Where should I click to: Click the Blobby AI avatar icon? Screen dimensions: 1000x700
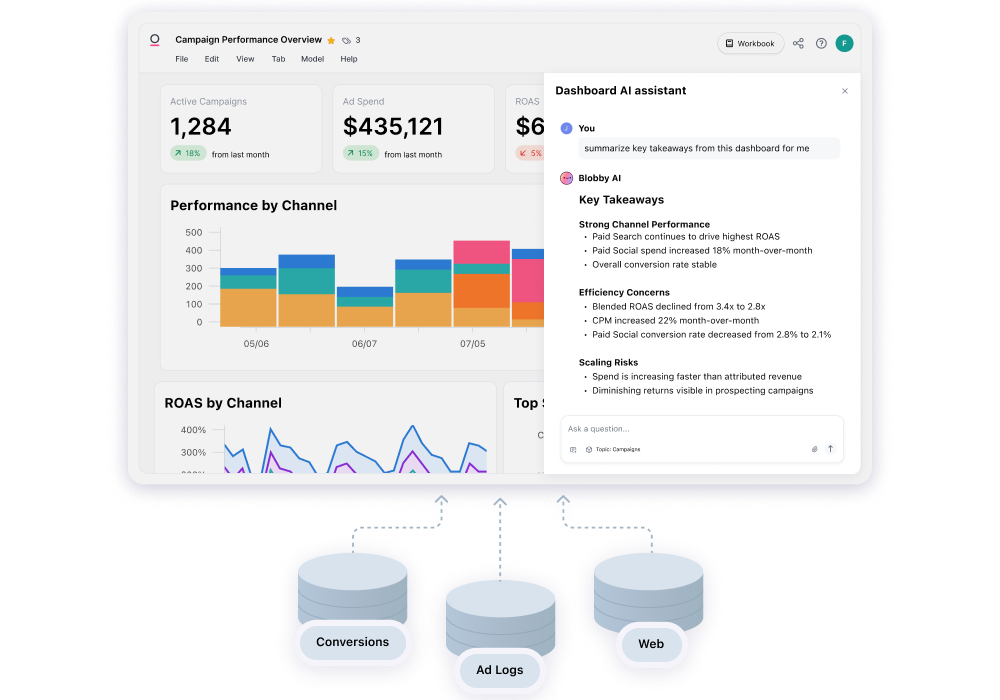(x=566, y=178)
